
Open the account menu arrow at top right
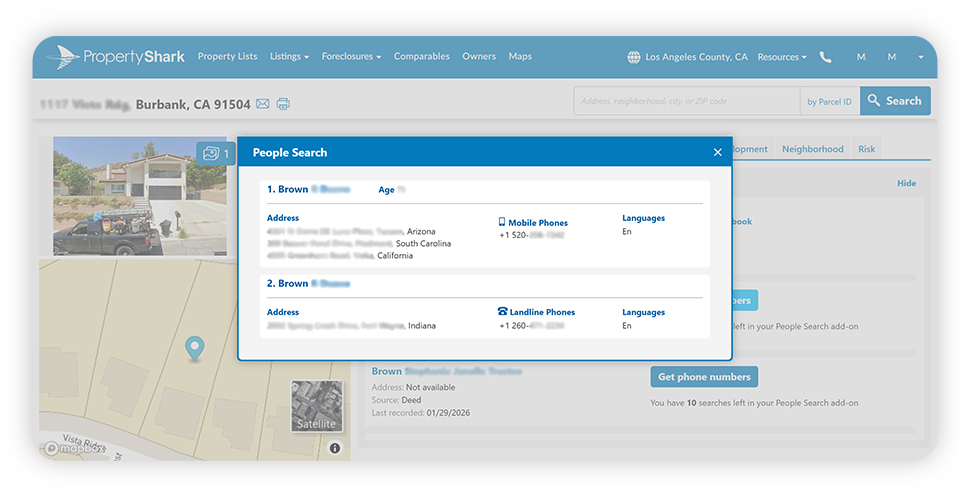(x=921, y=57)
